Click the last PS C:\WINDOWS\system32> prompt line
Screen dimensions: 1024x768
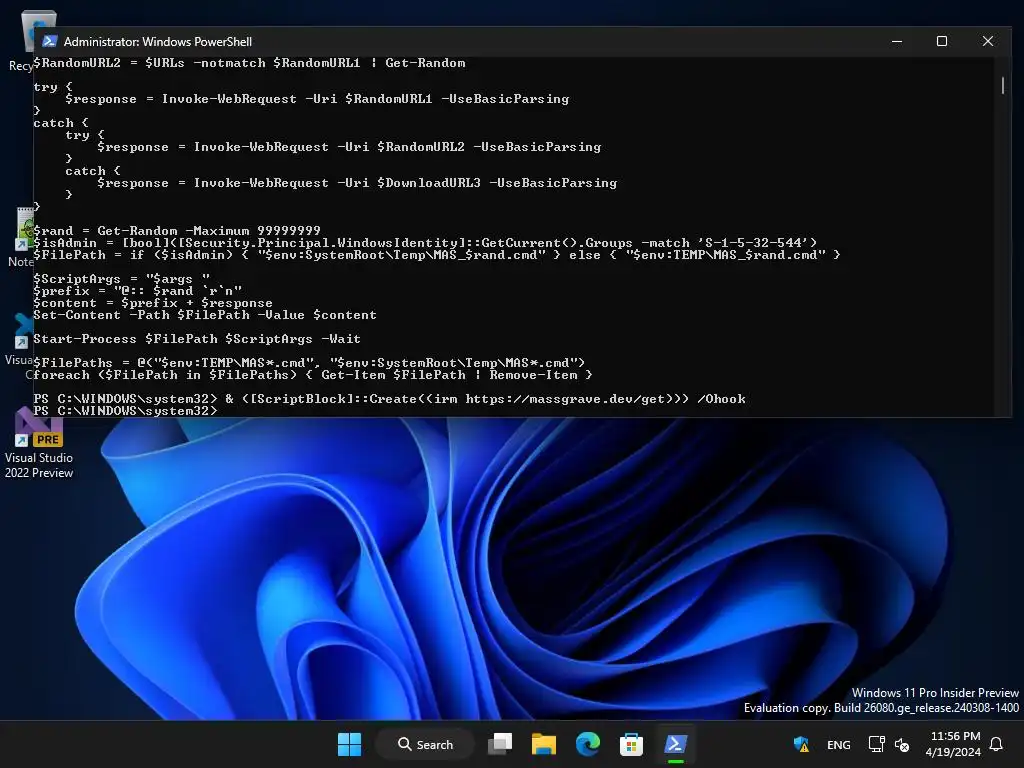(x=125, y=411)
